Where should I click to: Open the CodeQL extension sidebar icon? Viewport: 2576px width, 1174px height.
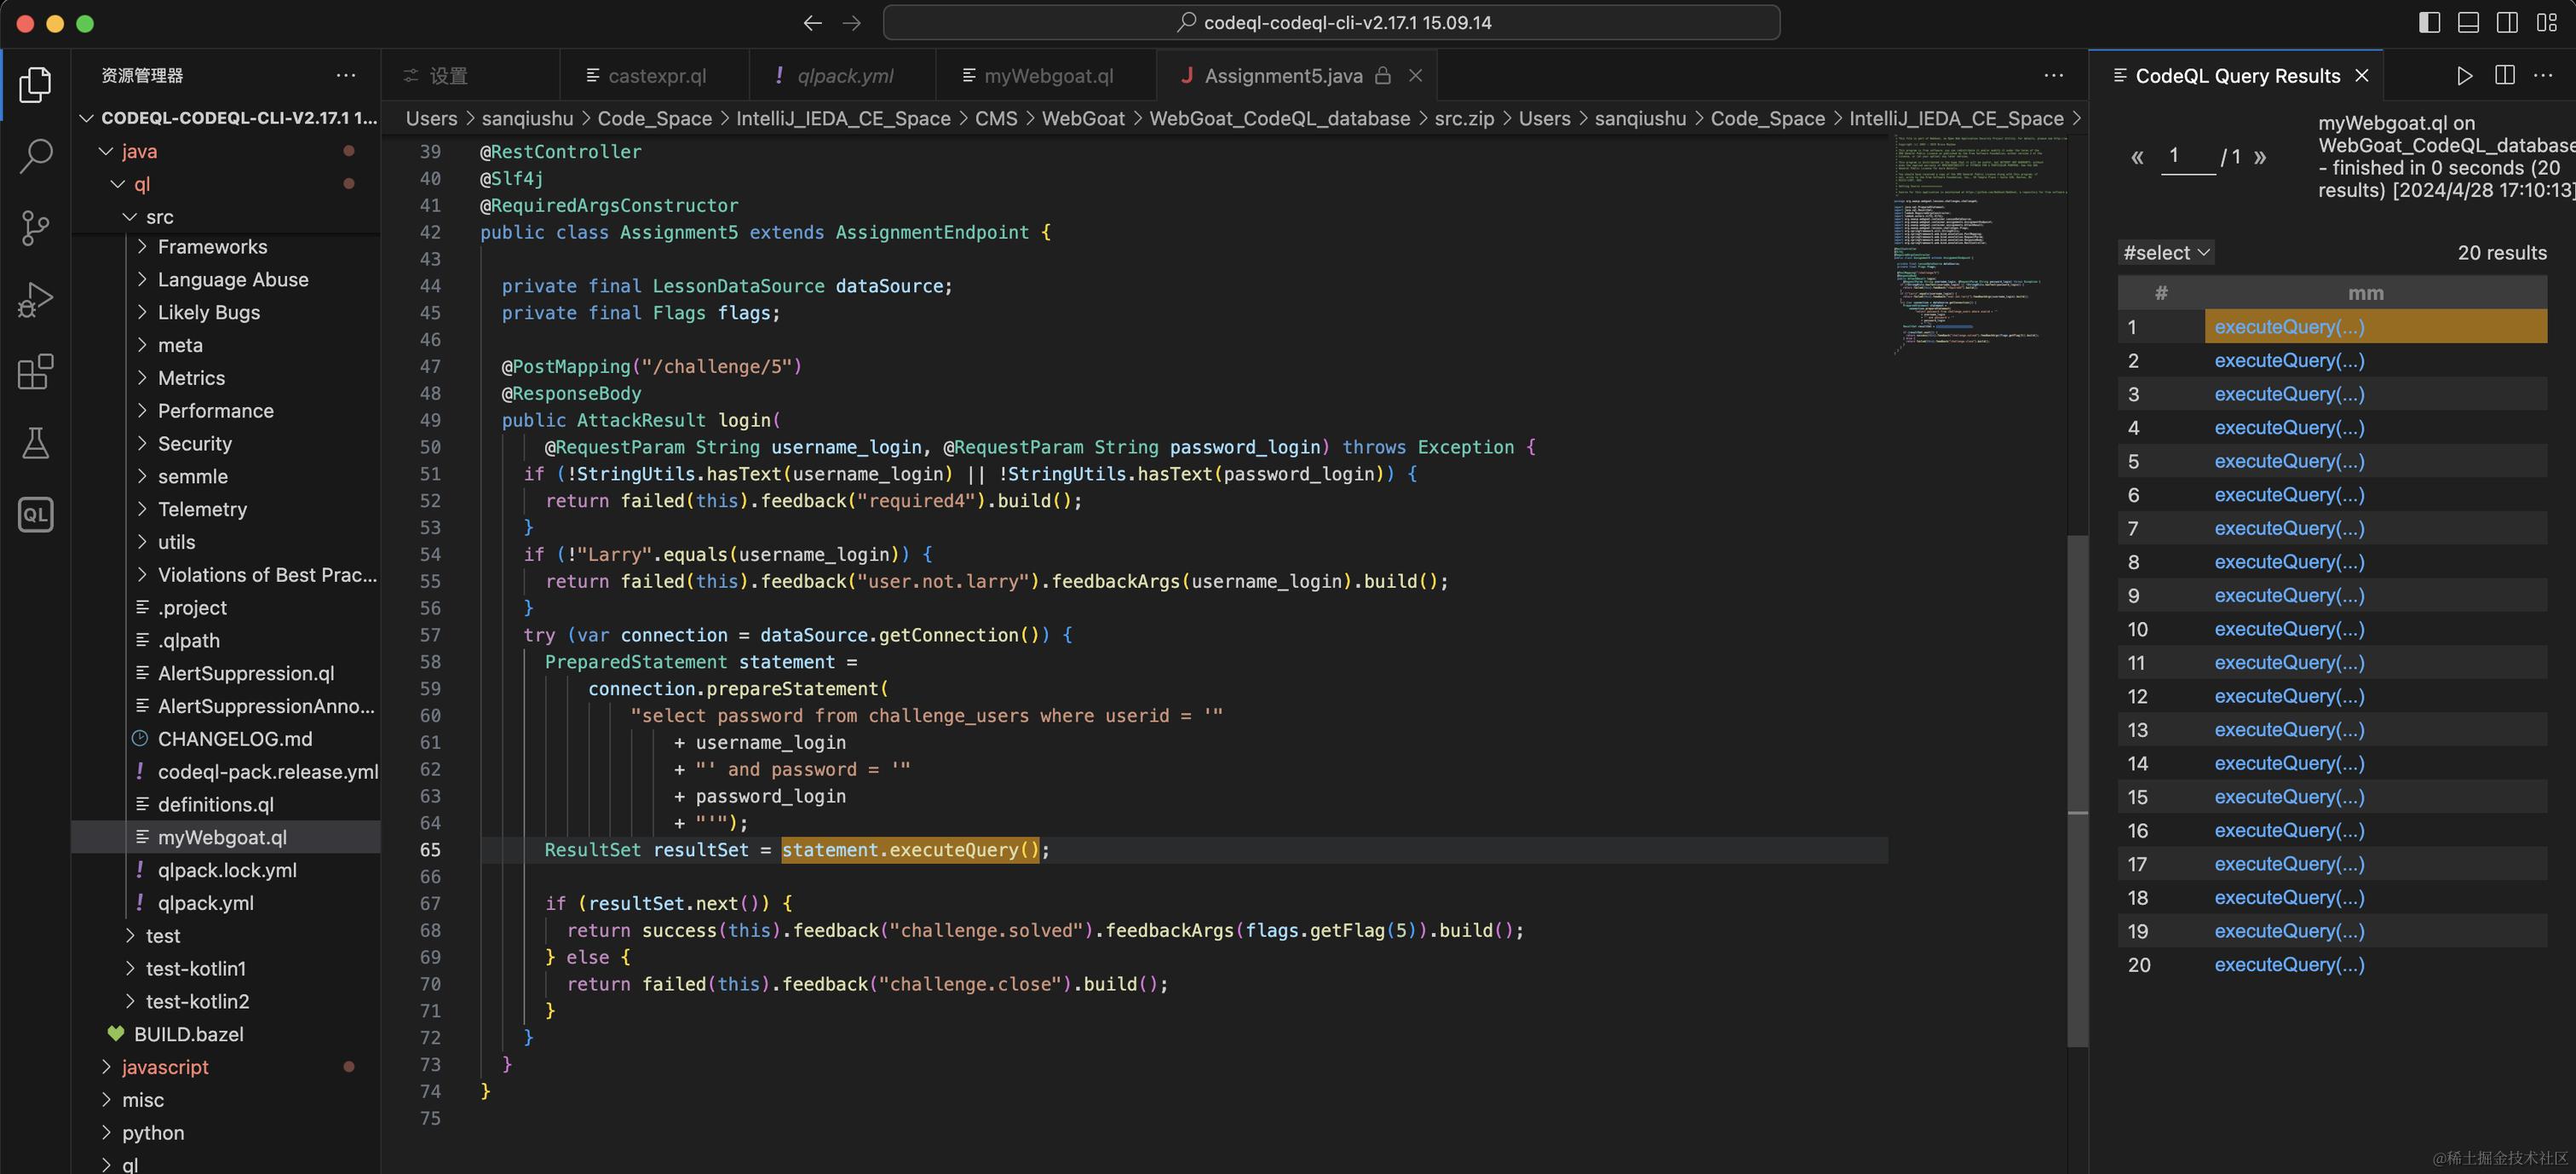(x=36, y=515)
